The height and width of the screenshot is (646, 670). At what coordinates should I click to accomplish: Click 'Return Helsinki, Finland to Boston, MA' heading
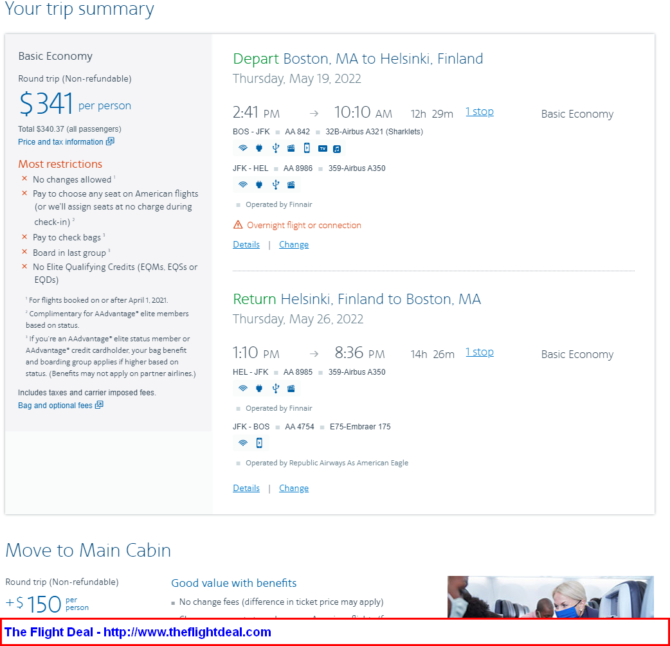point(357,299)
